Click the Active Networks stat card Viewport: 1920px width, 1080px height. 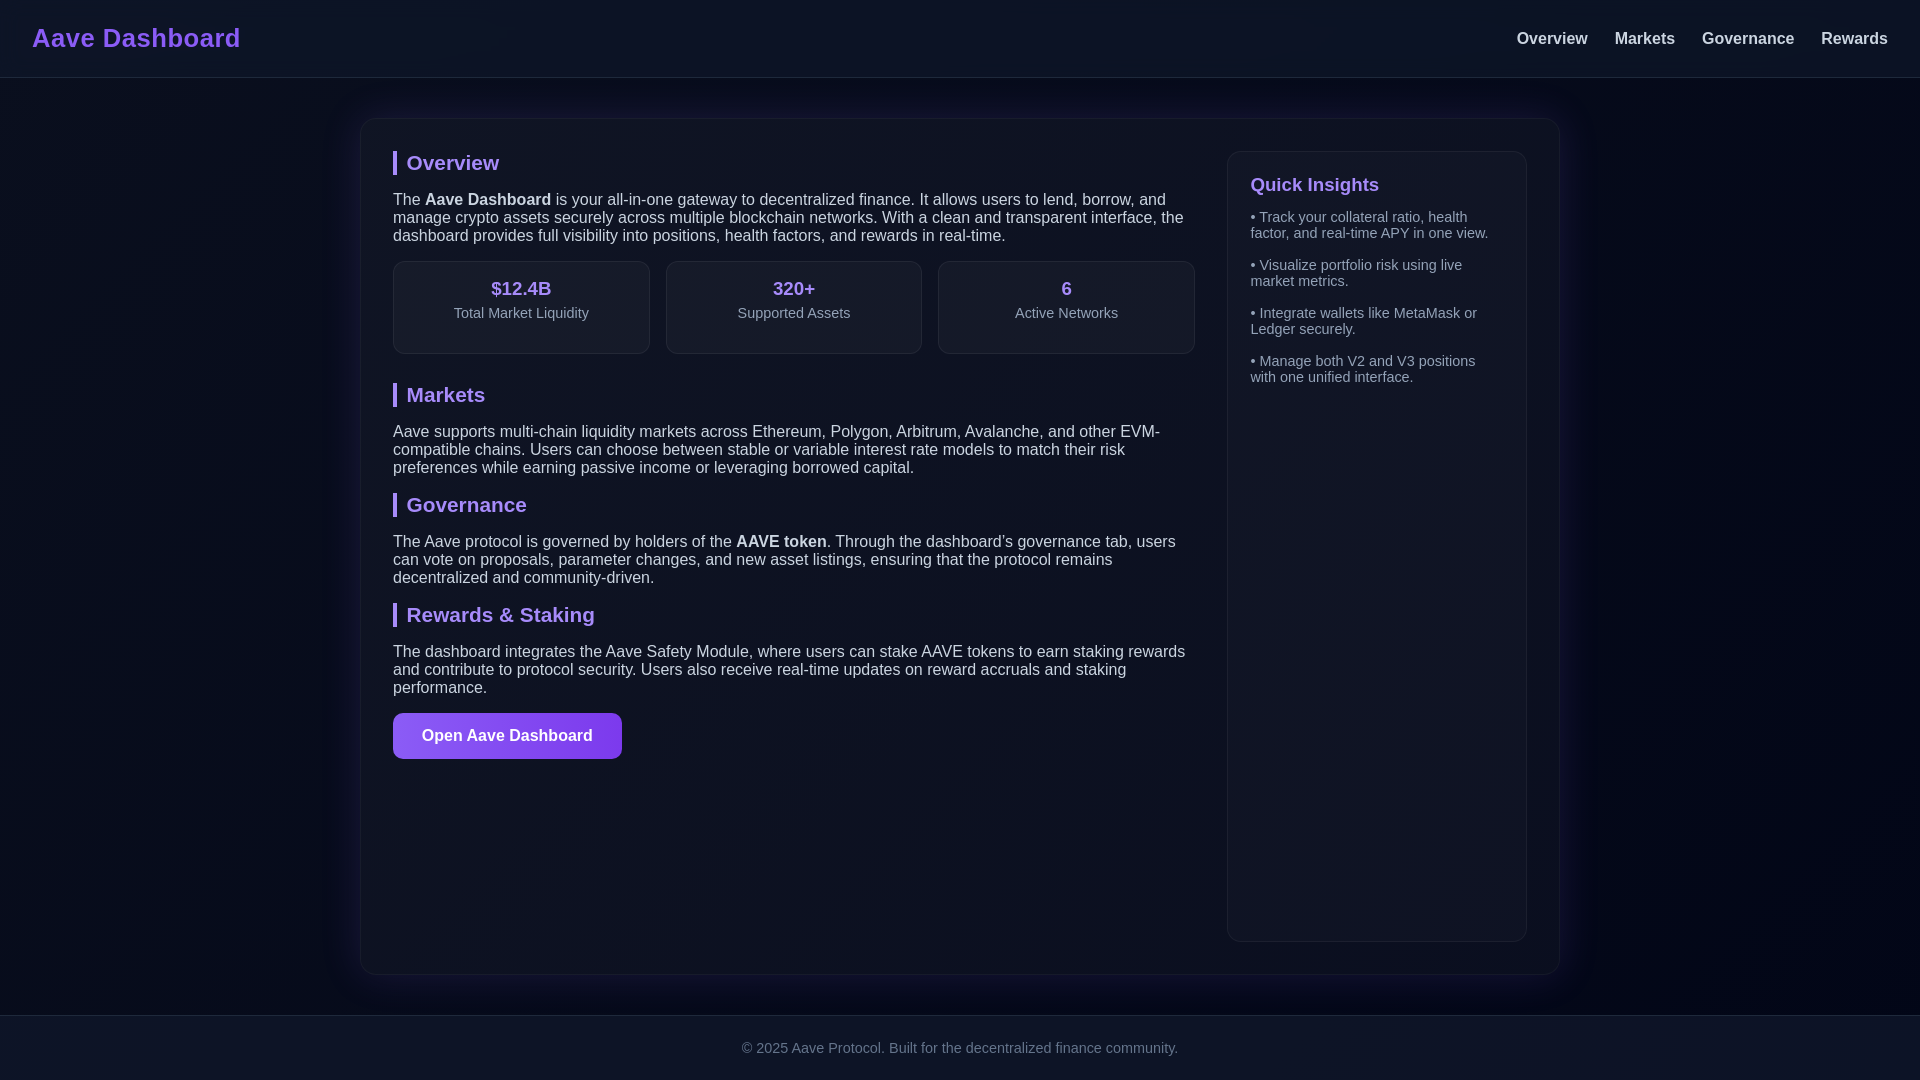(x=1066, y=307)
